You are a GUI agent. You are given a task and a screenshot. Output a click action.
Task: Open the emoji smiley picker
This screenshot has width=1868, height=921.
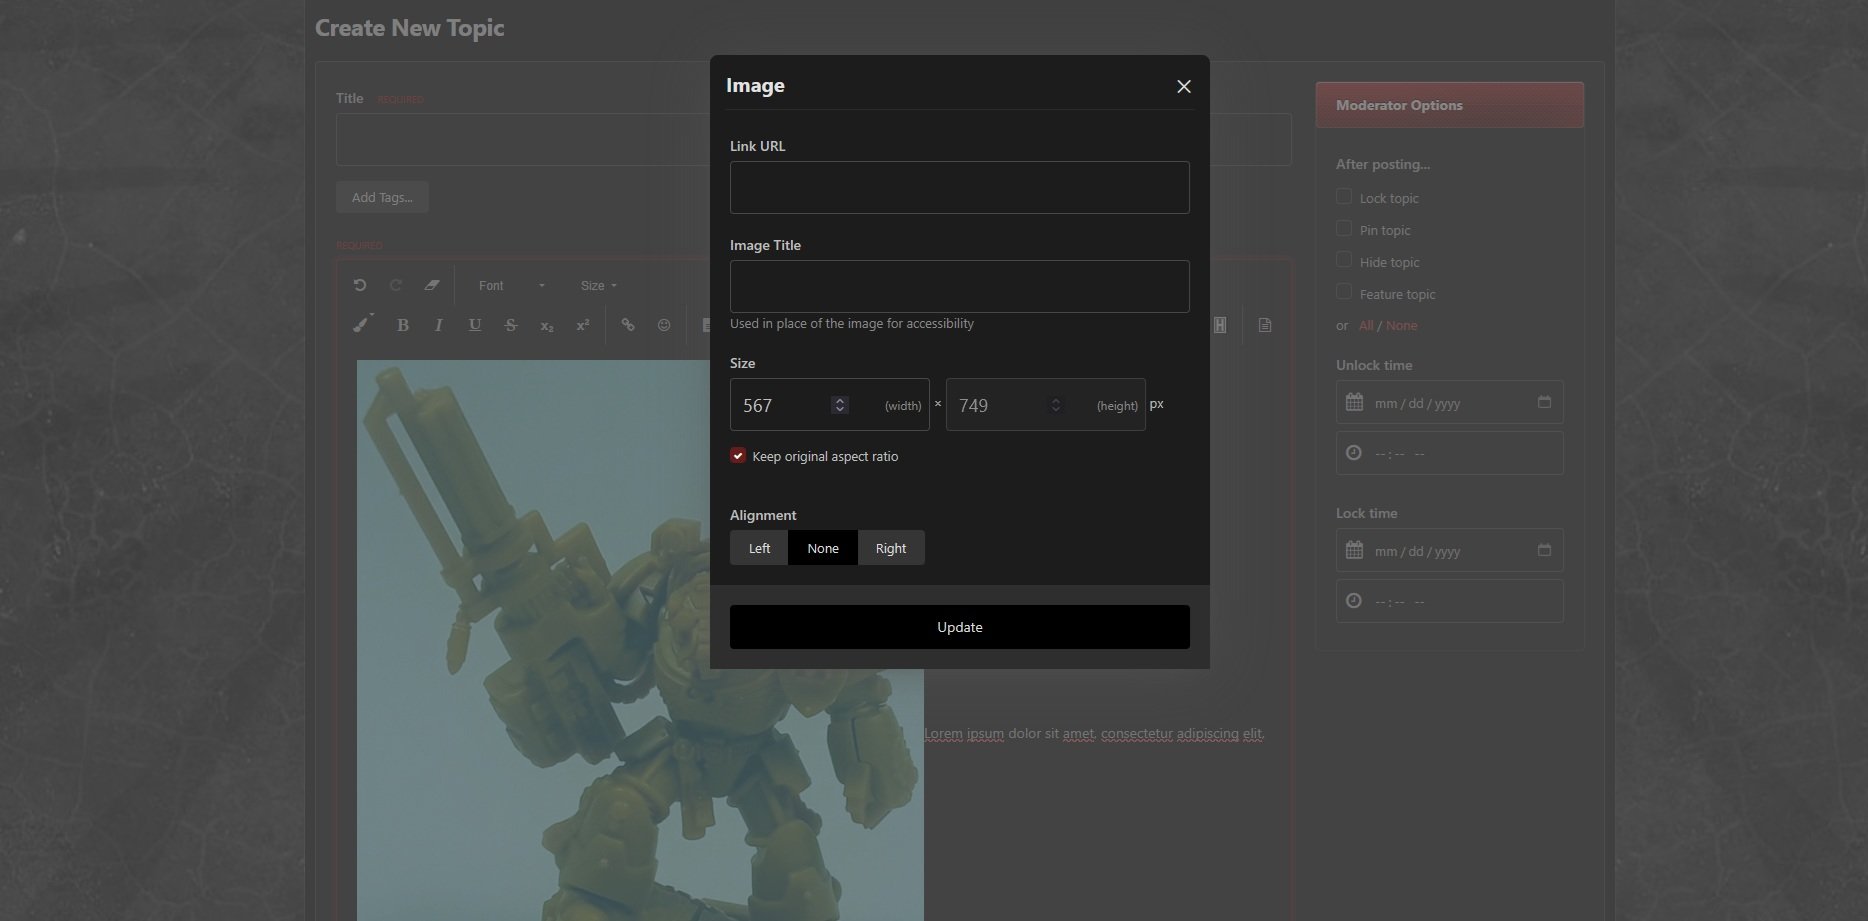[664, 325]
